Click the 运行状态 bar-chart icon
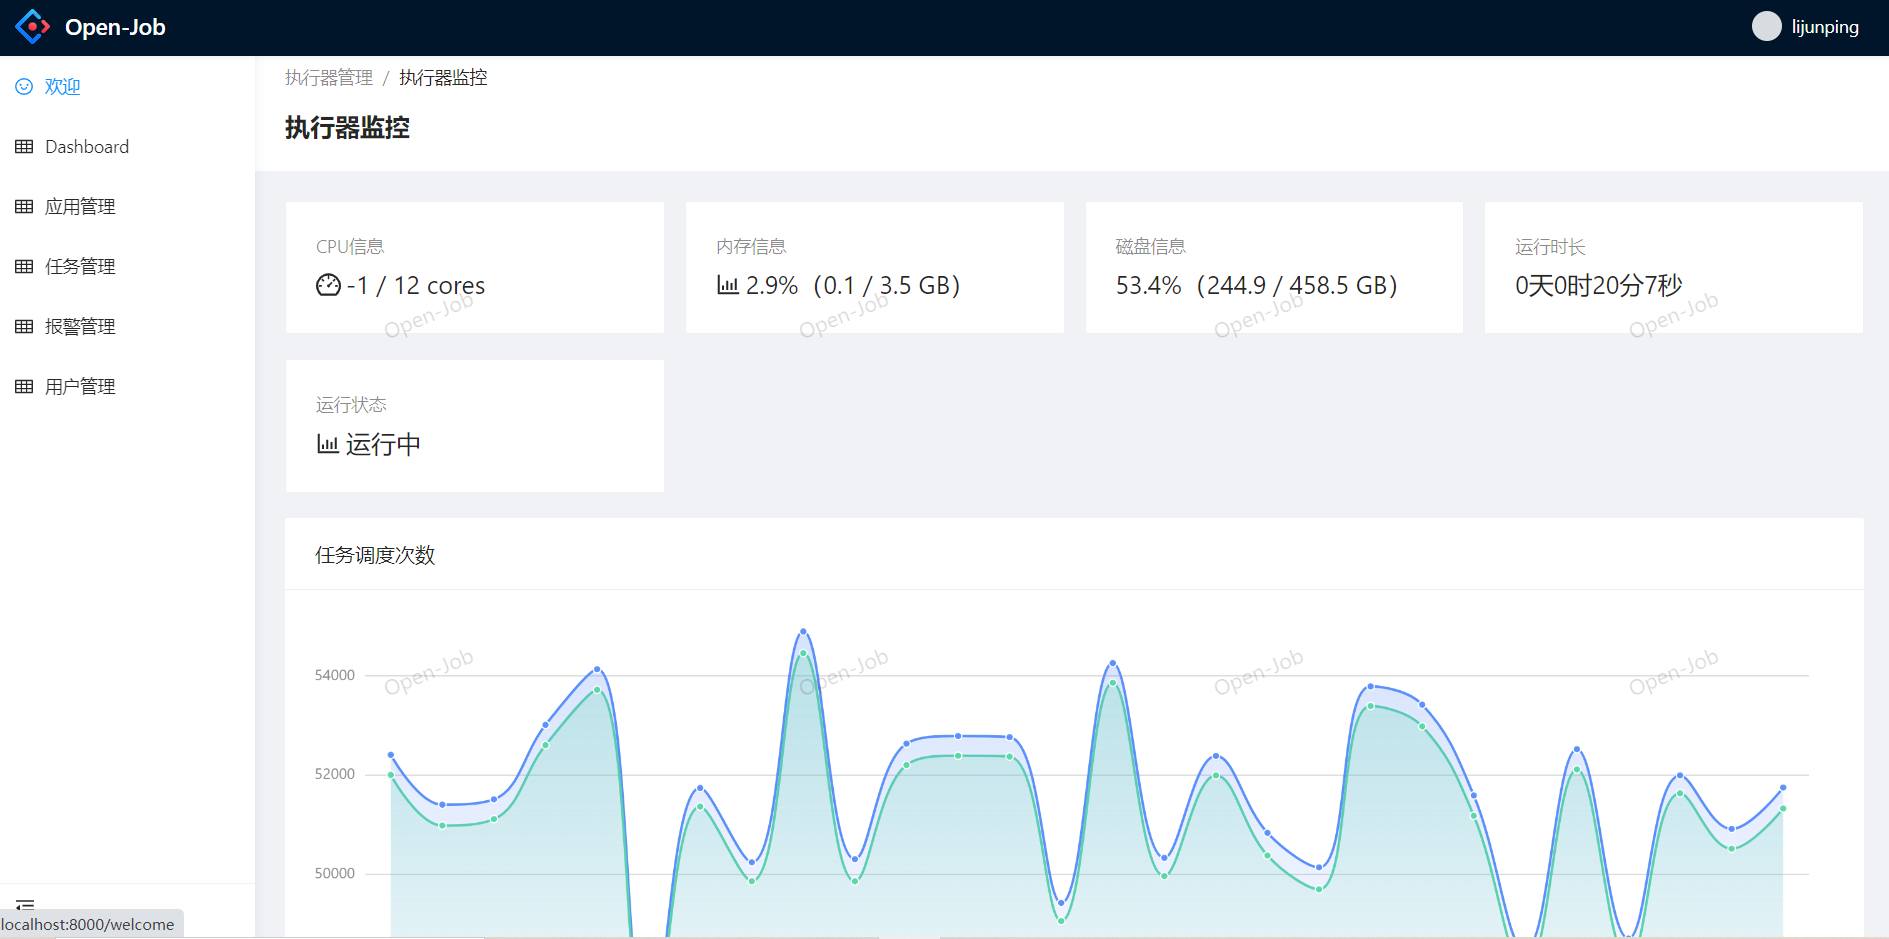The image size is (1889, 939). [328, 443]
